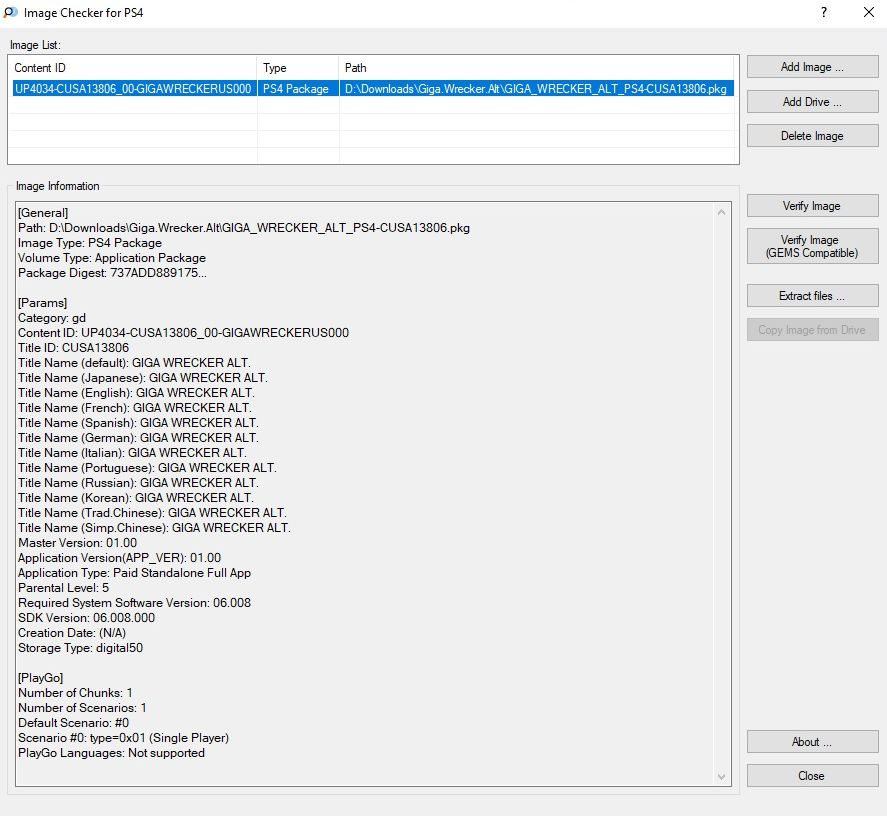The image size is (887, 816).
Task: Click Verify Image (GEMS Compatible) button
Action: [x=812, y=246]
